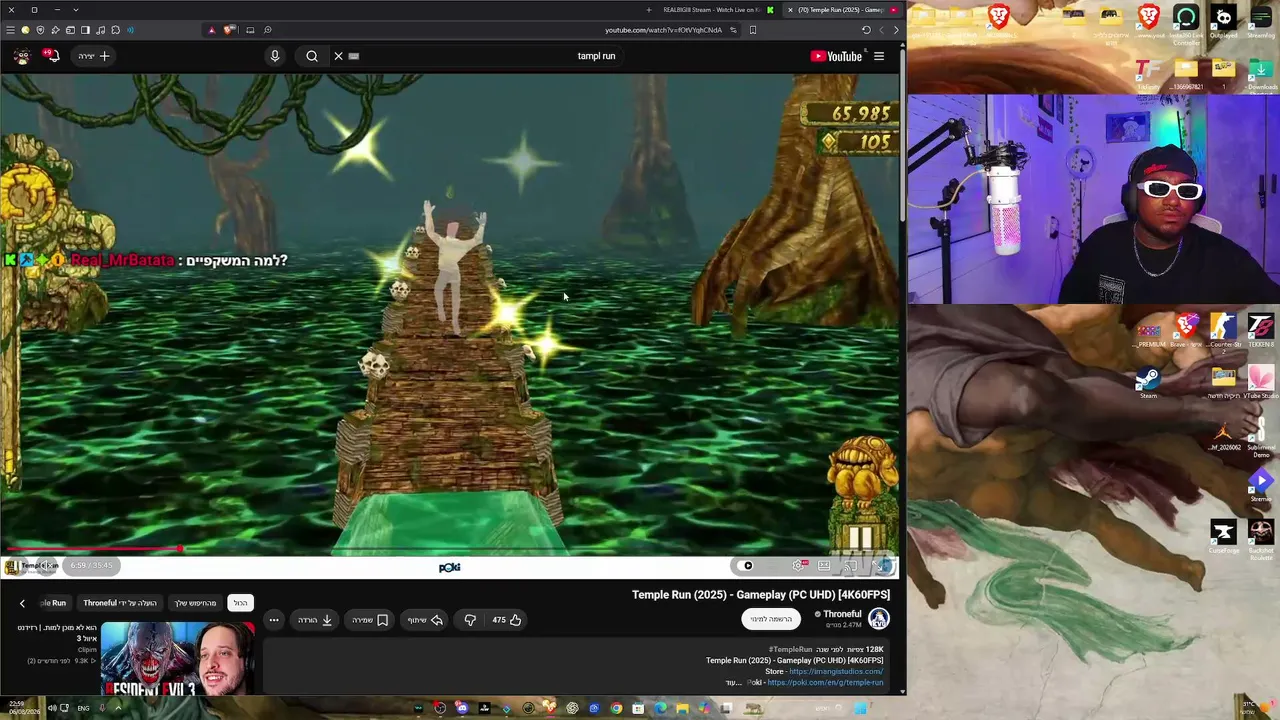Open the Throneful channel avatar
The height and width of the screenshot is (720, 1280).
pos(878,619)
